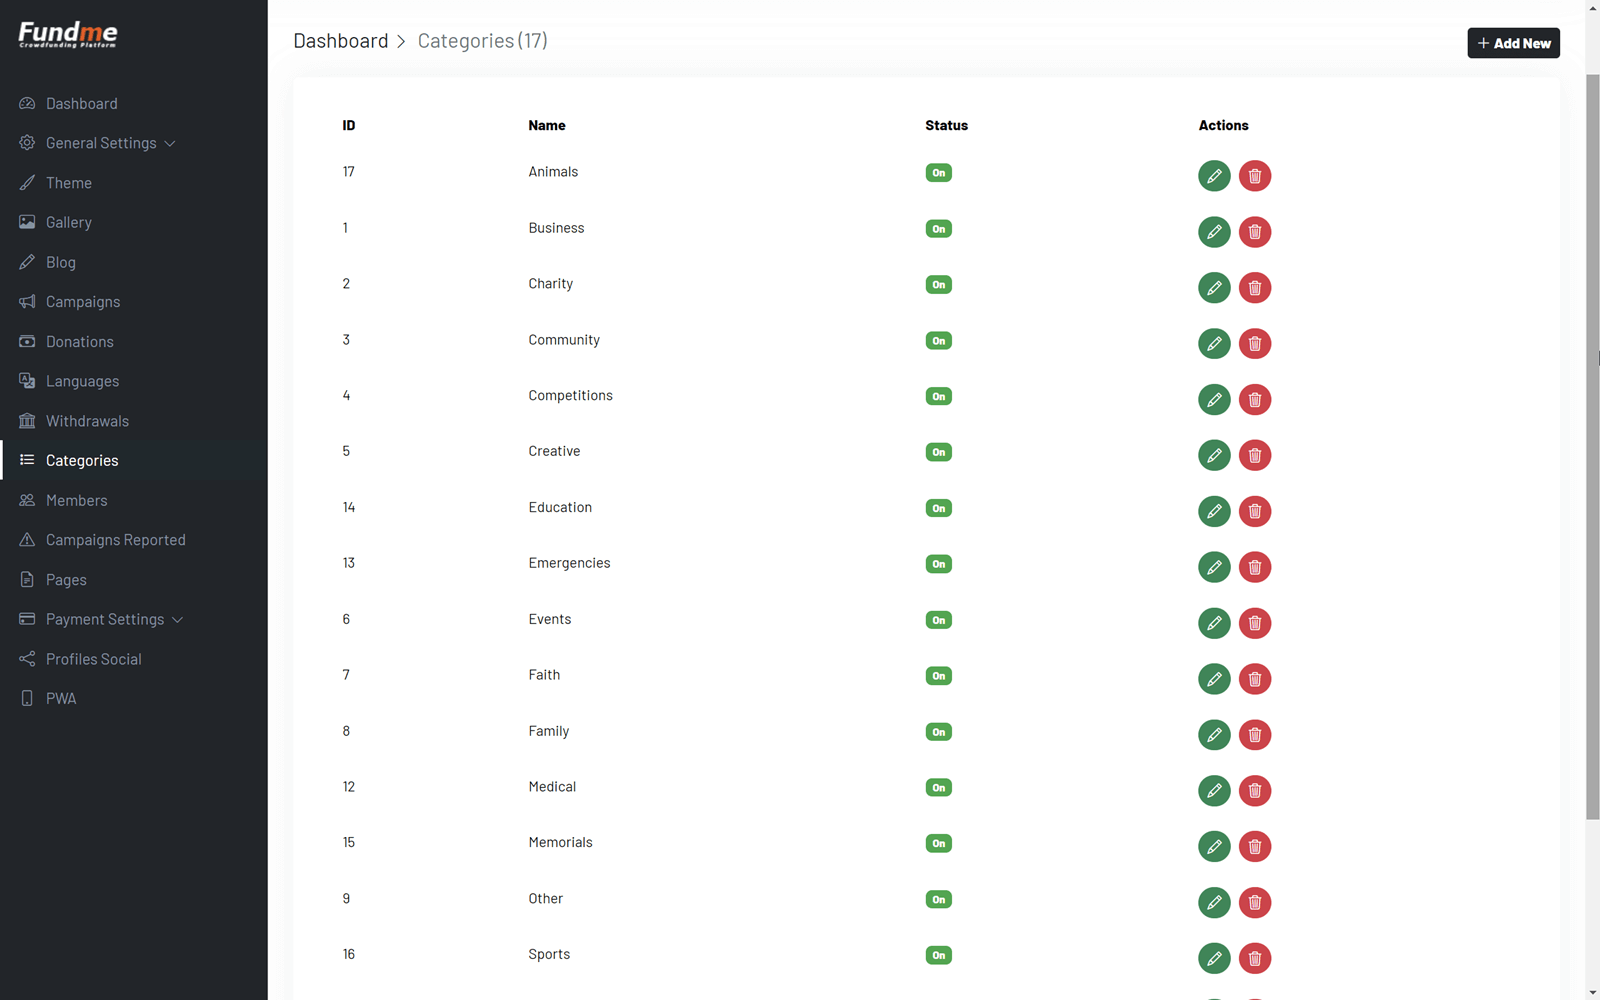Select the Theme icon in the sidebar
1600x1000 pixels.
(27, 182)
